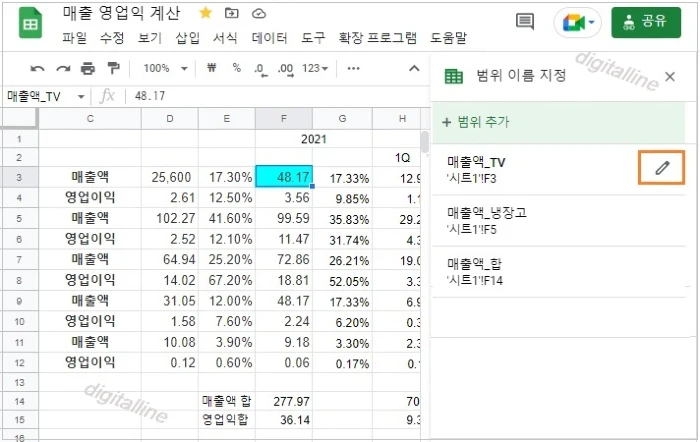Format as won currency

[x=211, y=68]
